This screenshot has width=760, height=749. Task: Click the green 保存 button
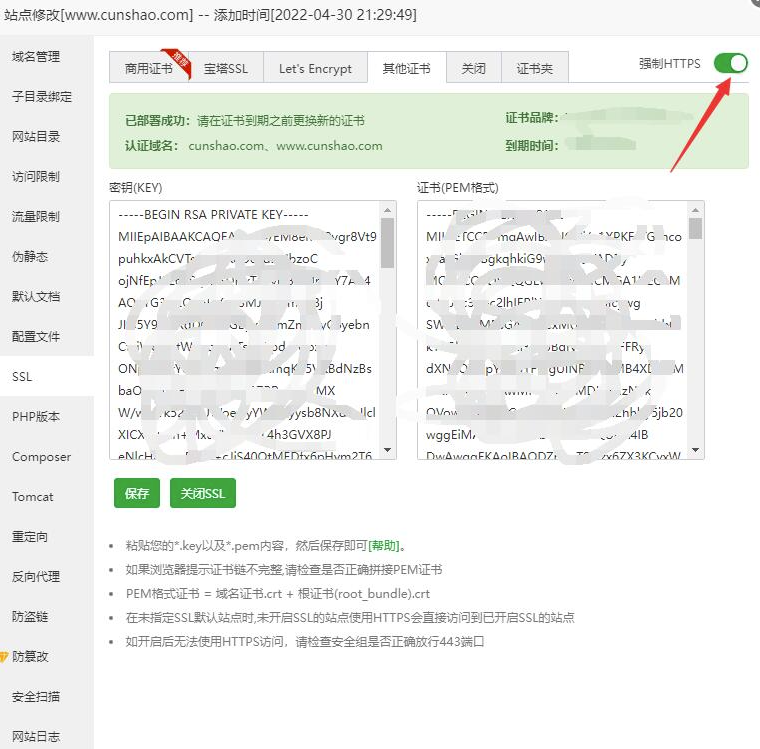pos(137,493)
